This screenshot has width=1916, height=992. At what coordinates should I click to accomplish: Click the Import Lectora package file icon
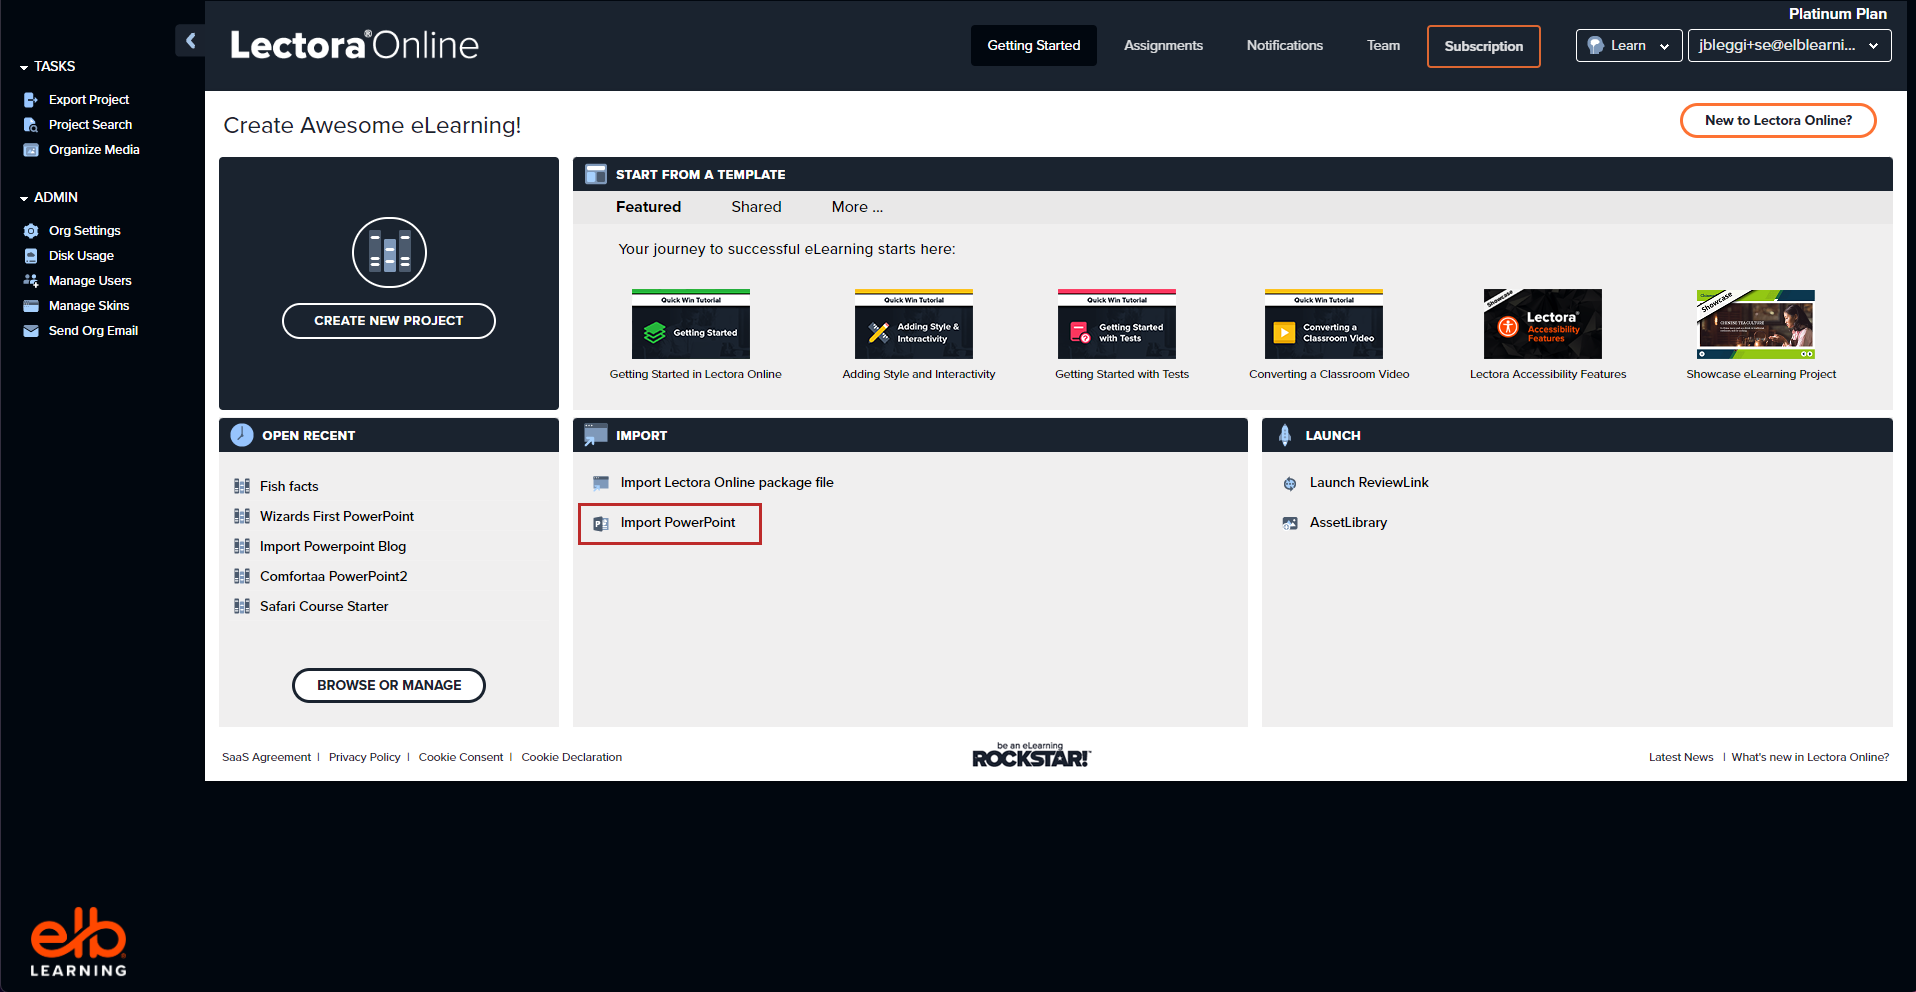(601, 483)
